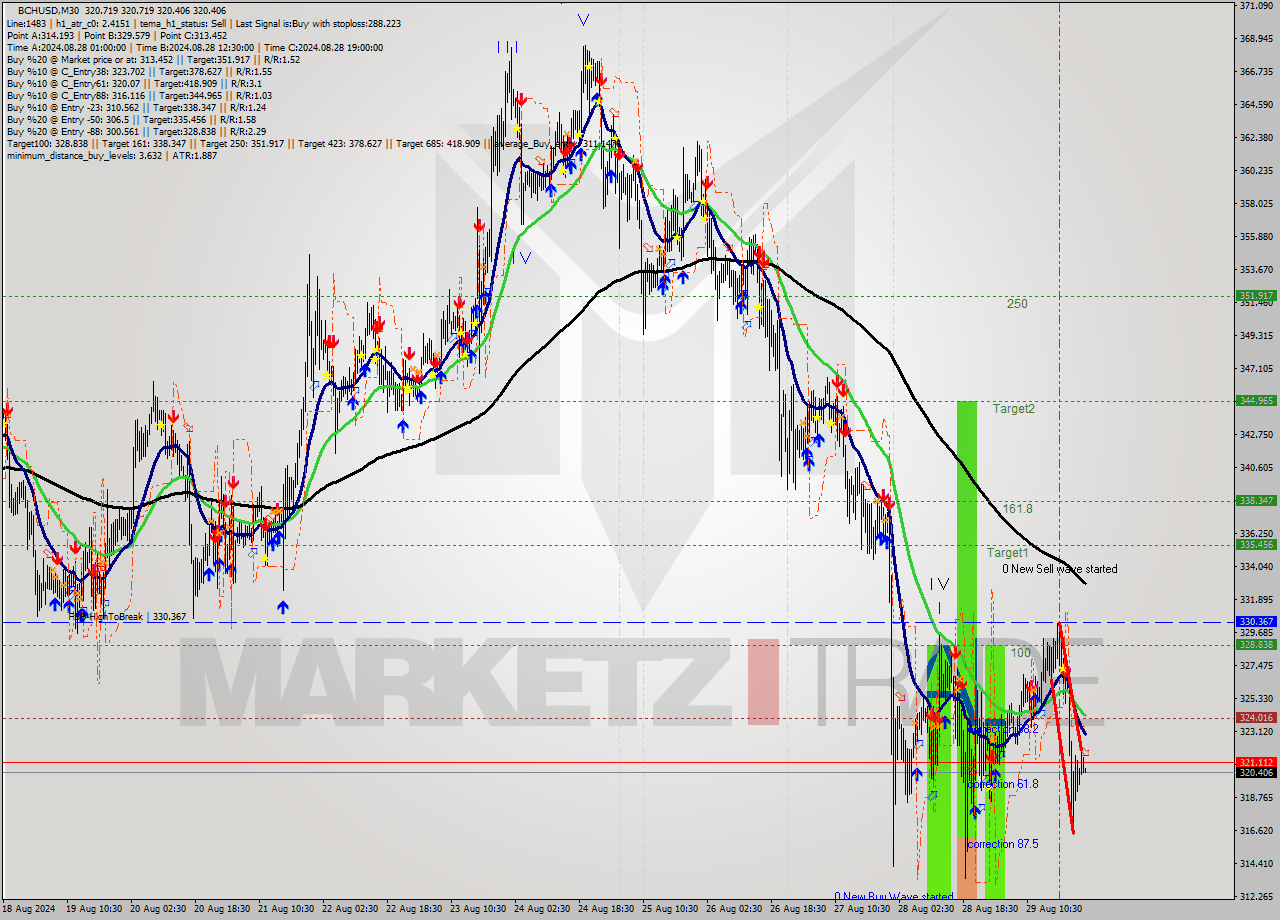The image size is (1280, 920).
Task: Select the red 321.112 price tag
Action: (x=1256, y=762)
